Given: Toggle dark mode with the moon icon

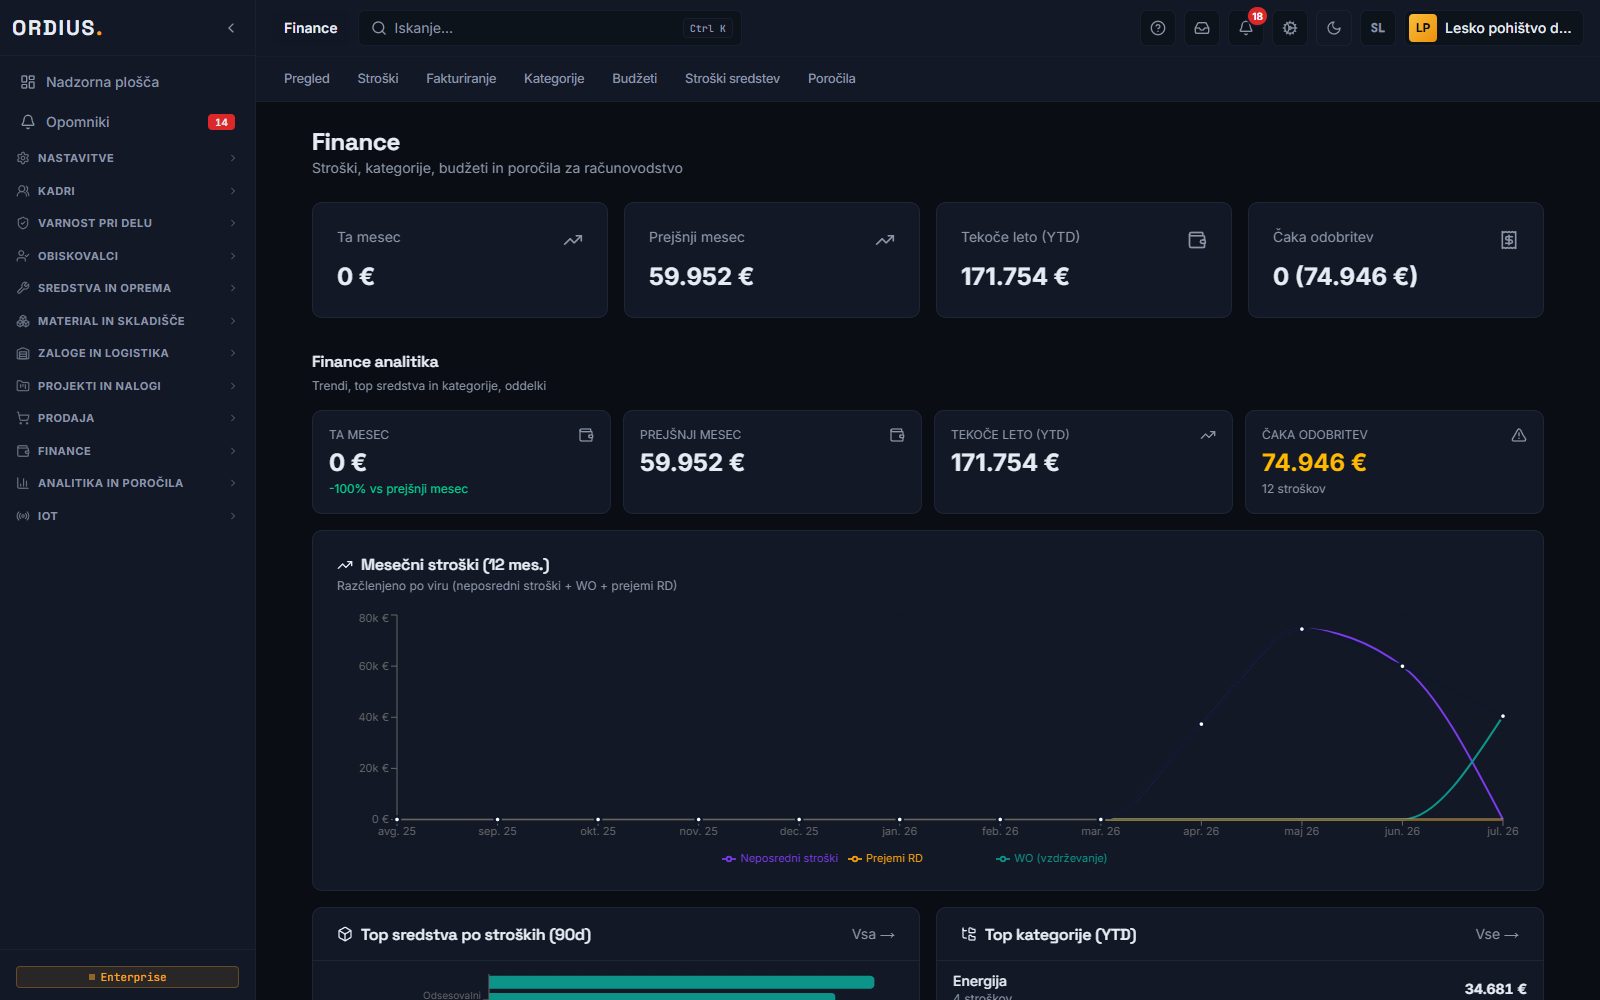Looking at the screenshot, I should 1334,28.
